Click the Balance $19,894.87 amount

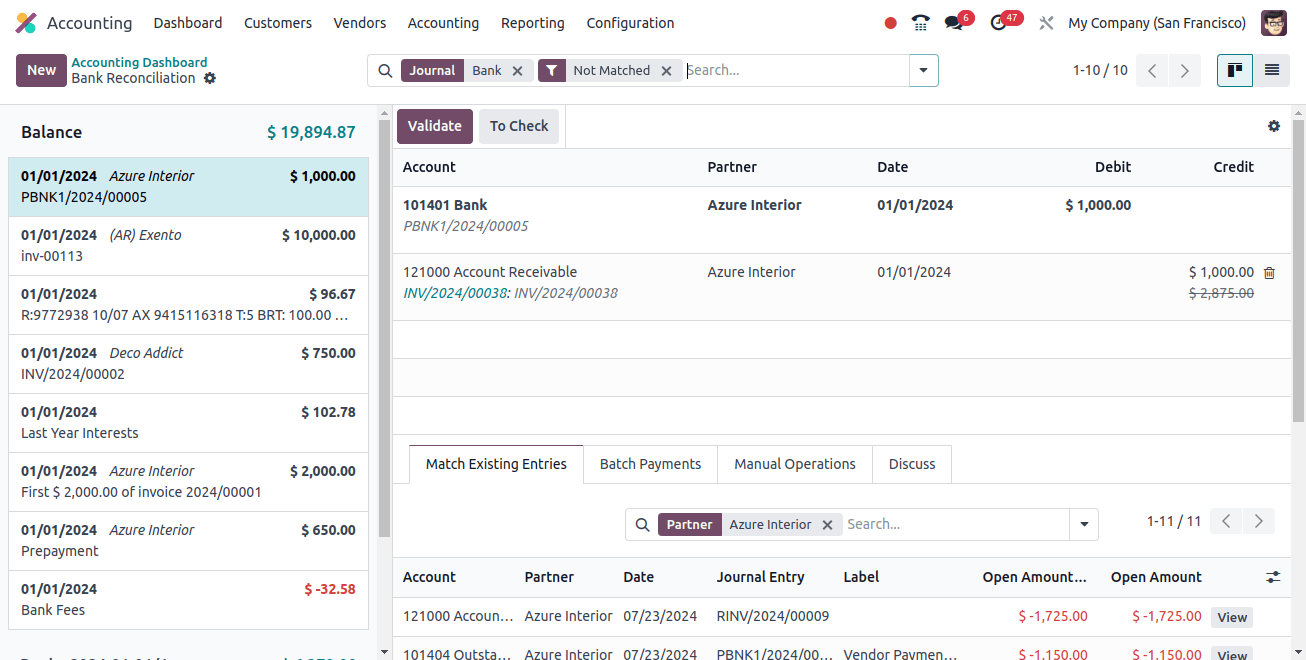(311, 132)
